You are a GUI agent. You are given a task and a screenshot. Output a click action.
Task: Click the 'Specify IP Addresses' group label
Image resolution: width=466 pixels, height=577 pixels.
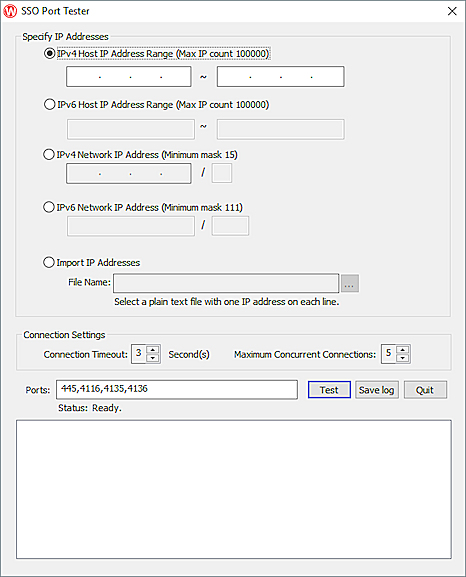(66, 37)
